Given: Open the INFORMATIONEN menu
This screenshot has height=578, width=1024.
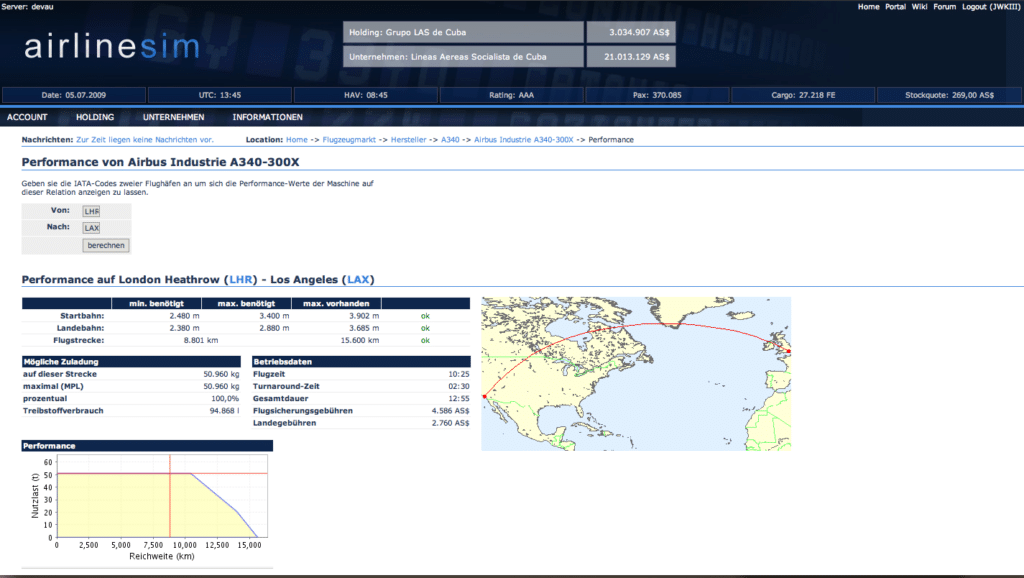Looking at the screenshot, I should 269,117.
